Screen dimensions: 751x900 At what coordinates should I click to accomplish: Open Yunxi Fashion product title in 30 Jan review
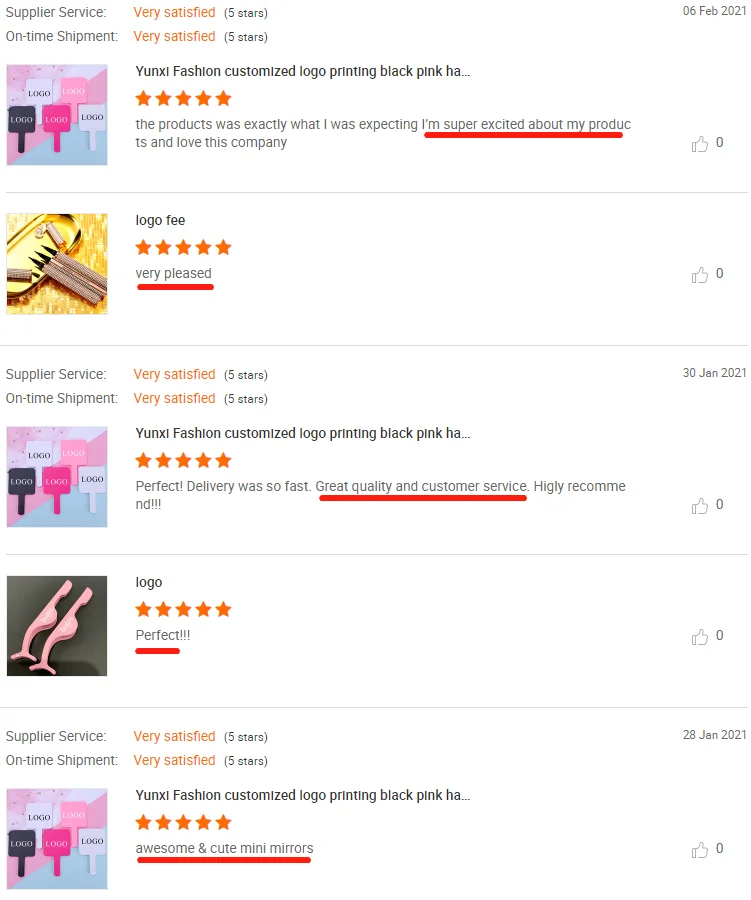point(303,433)
